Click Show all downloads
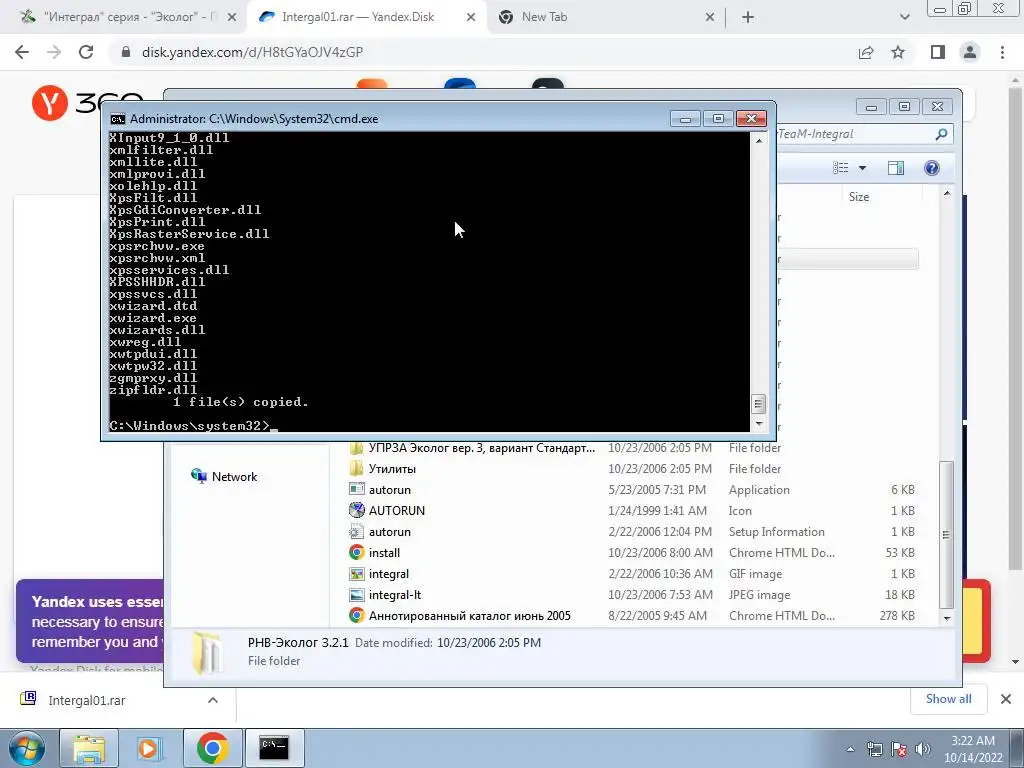Image resolution: width=1024 pixels, height=768 pixels. 948,699
